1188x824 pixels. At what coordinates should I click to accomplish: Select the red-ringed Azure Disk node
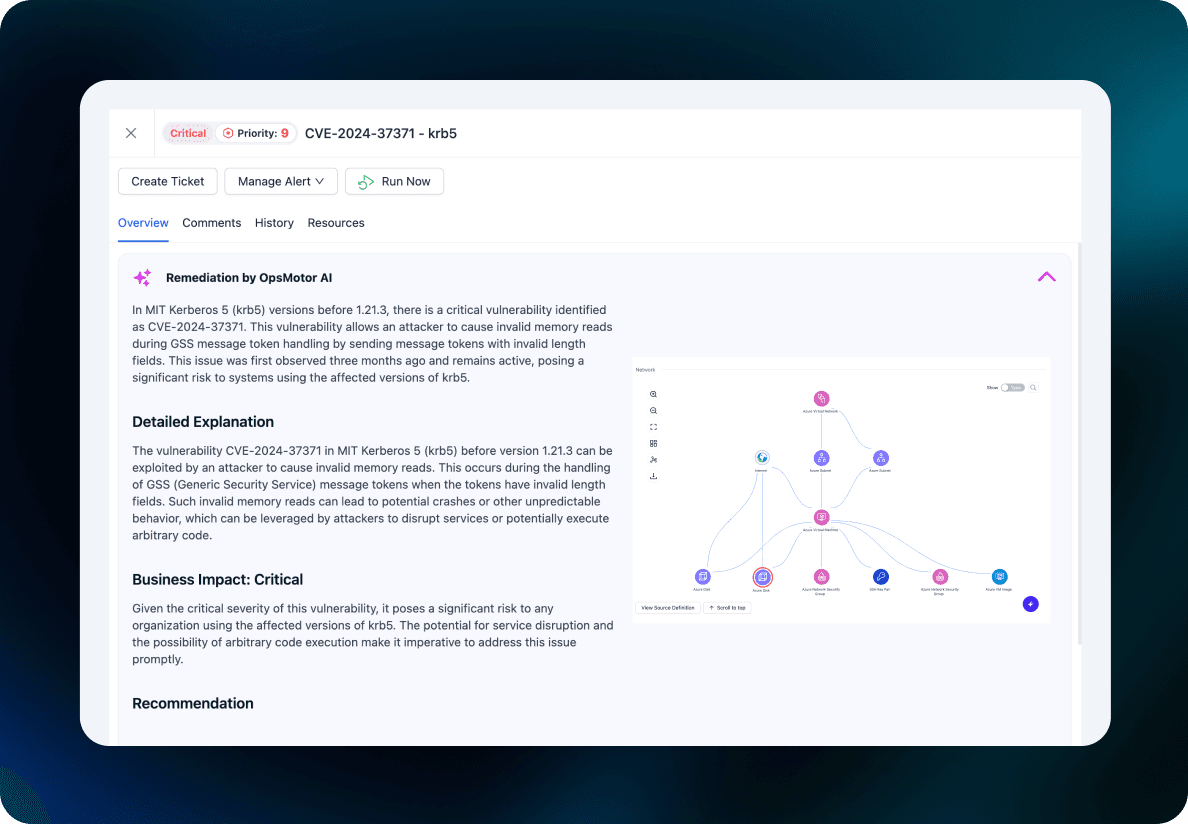(762, 576)
